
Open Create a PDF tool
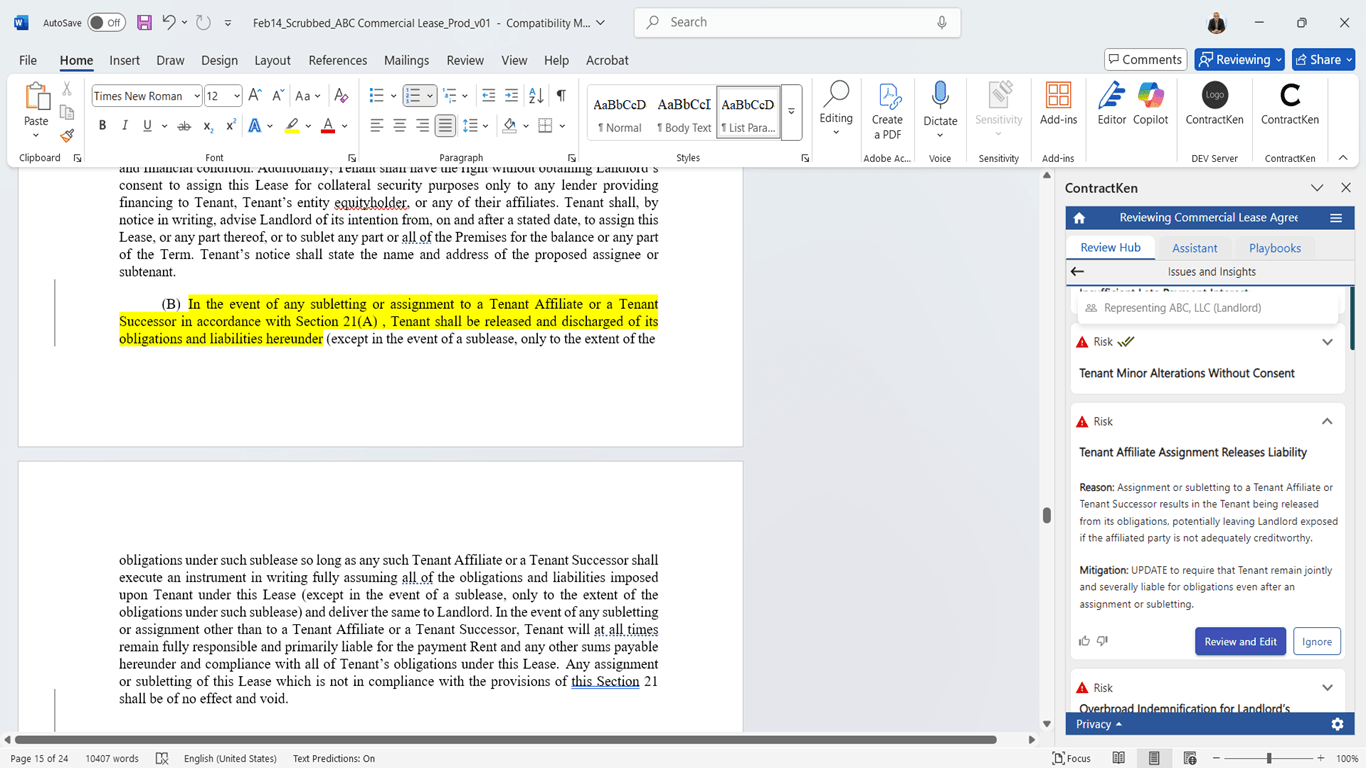pos(887,111)
